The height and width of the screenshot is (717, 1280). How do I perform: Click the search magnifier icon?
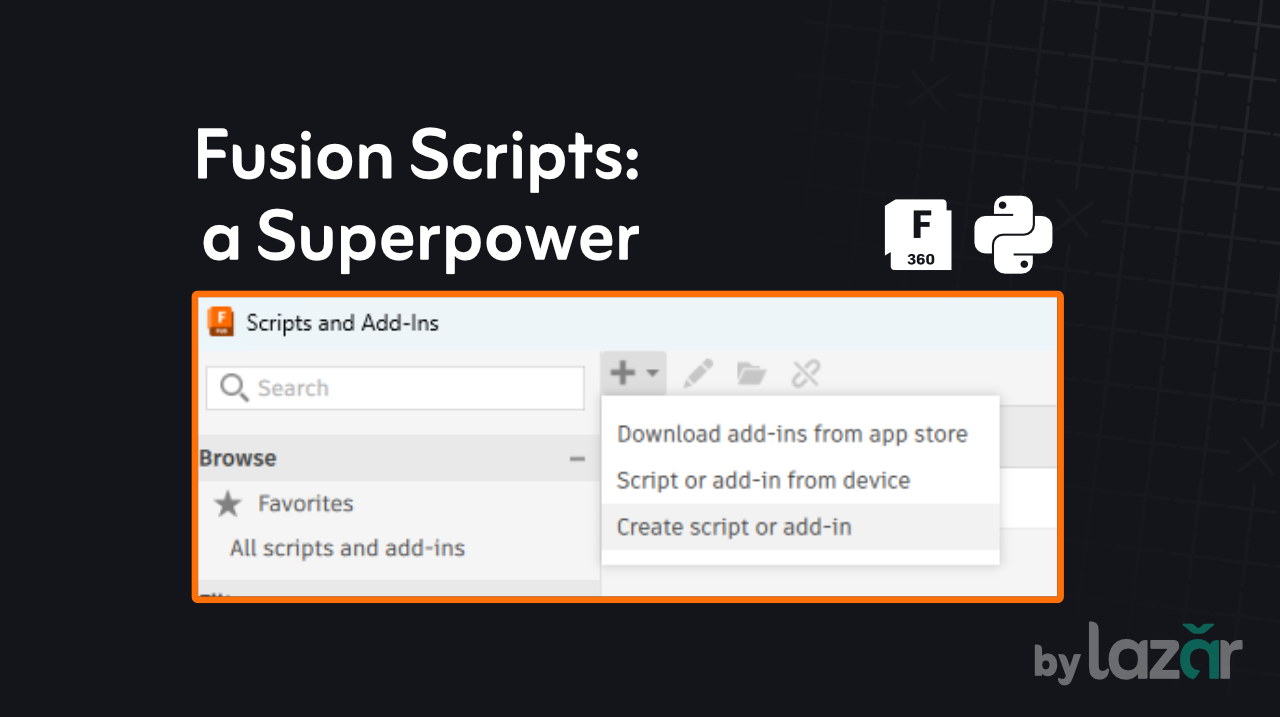pos(233,388)
